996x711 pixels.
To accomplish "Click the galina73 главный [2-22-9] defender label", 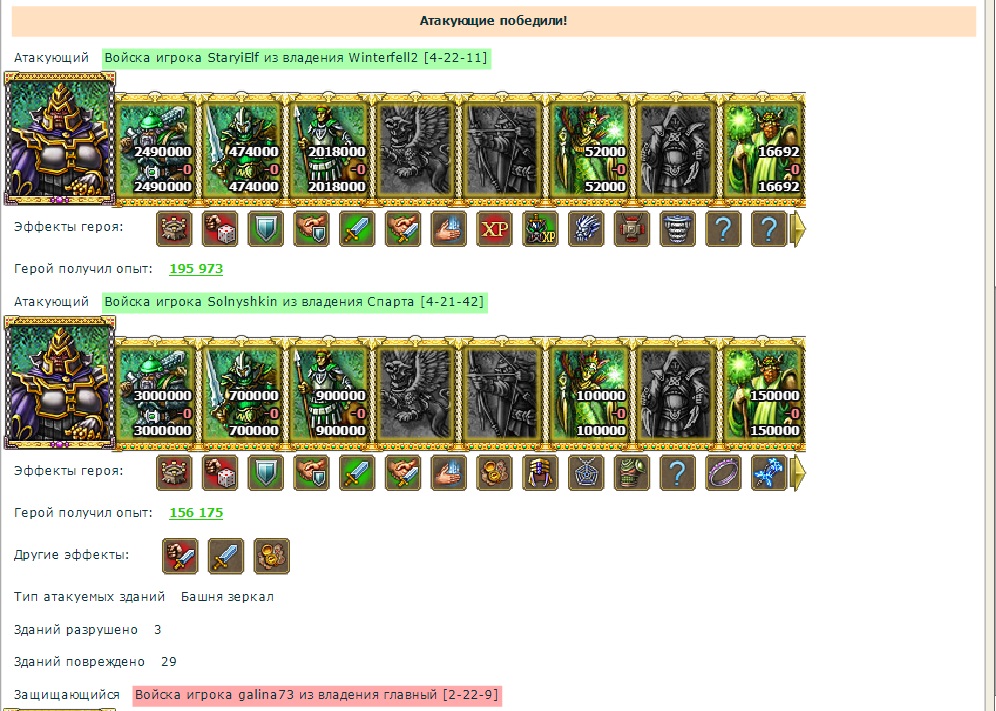I will pos(317,695).
